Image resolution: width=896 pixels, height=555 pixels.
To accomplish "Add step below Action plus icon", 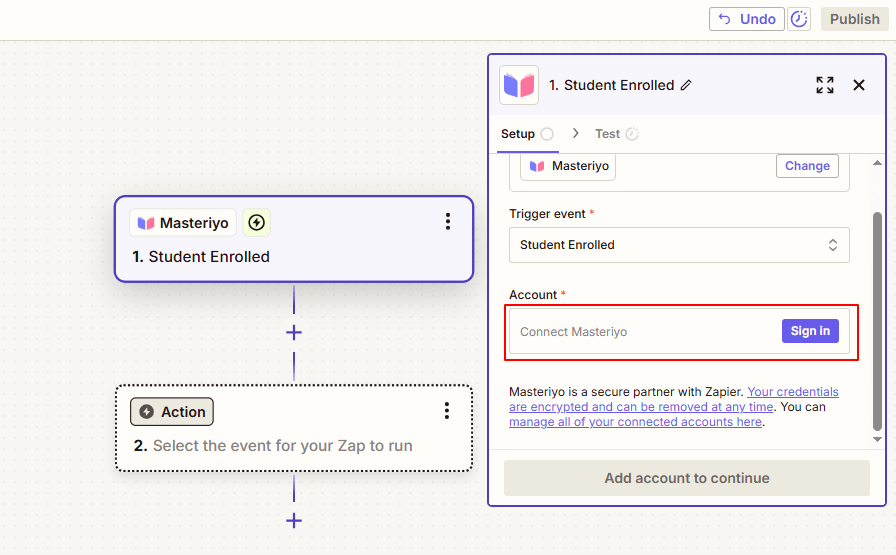I will 294,521.
